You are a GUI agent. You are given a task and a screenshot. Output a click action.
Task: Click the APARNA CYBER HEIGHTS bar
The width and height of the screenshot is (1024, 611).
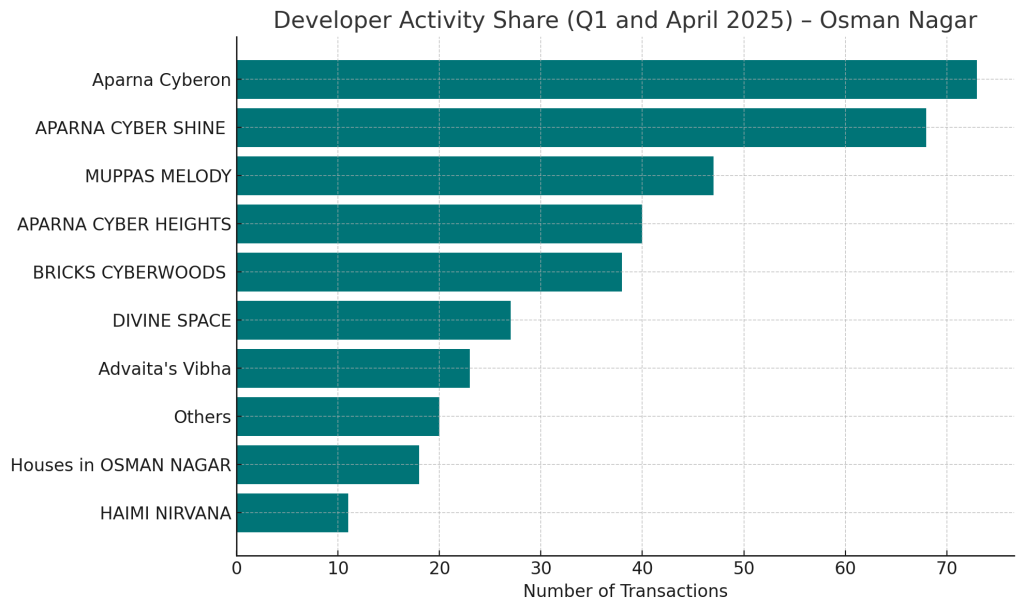pyautogui.click(x=440, y=224)
